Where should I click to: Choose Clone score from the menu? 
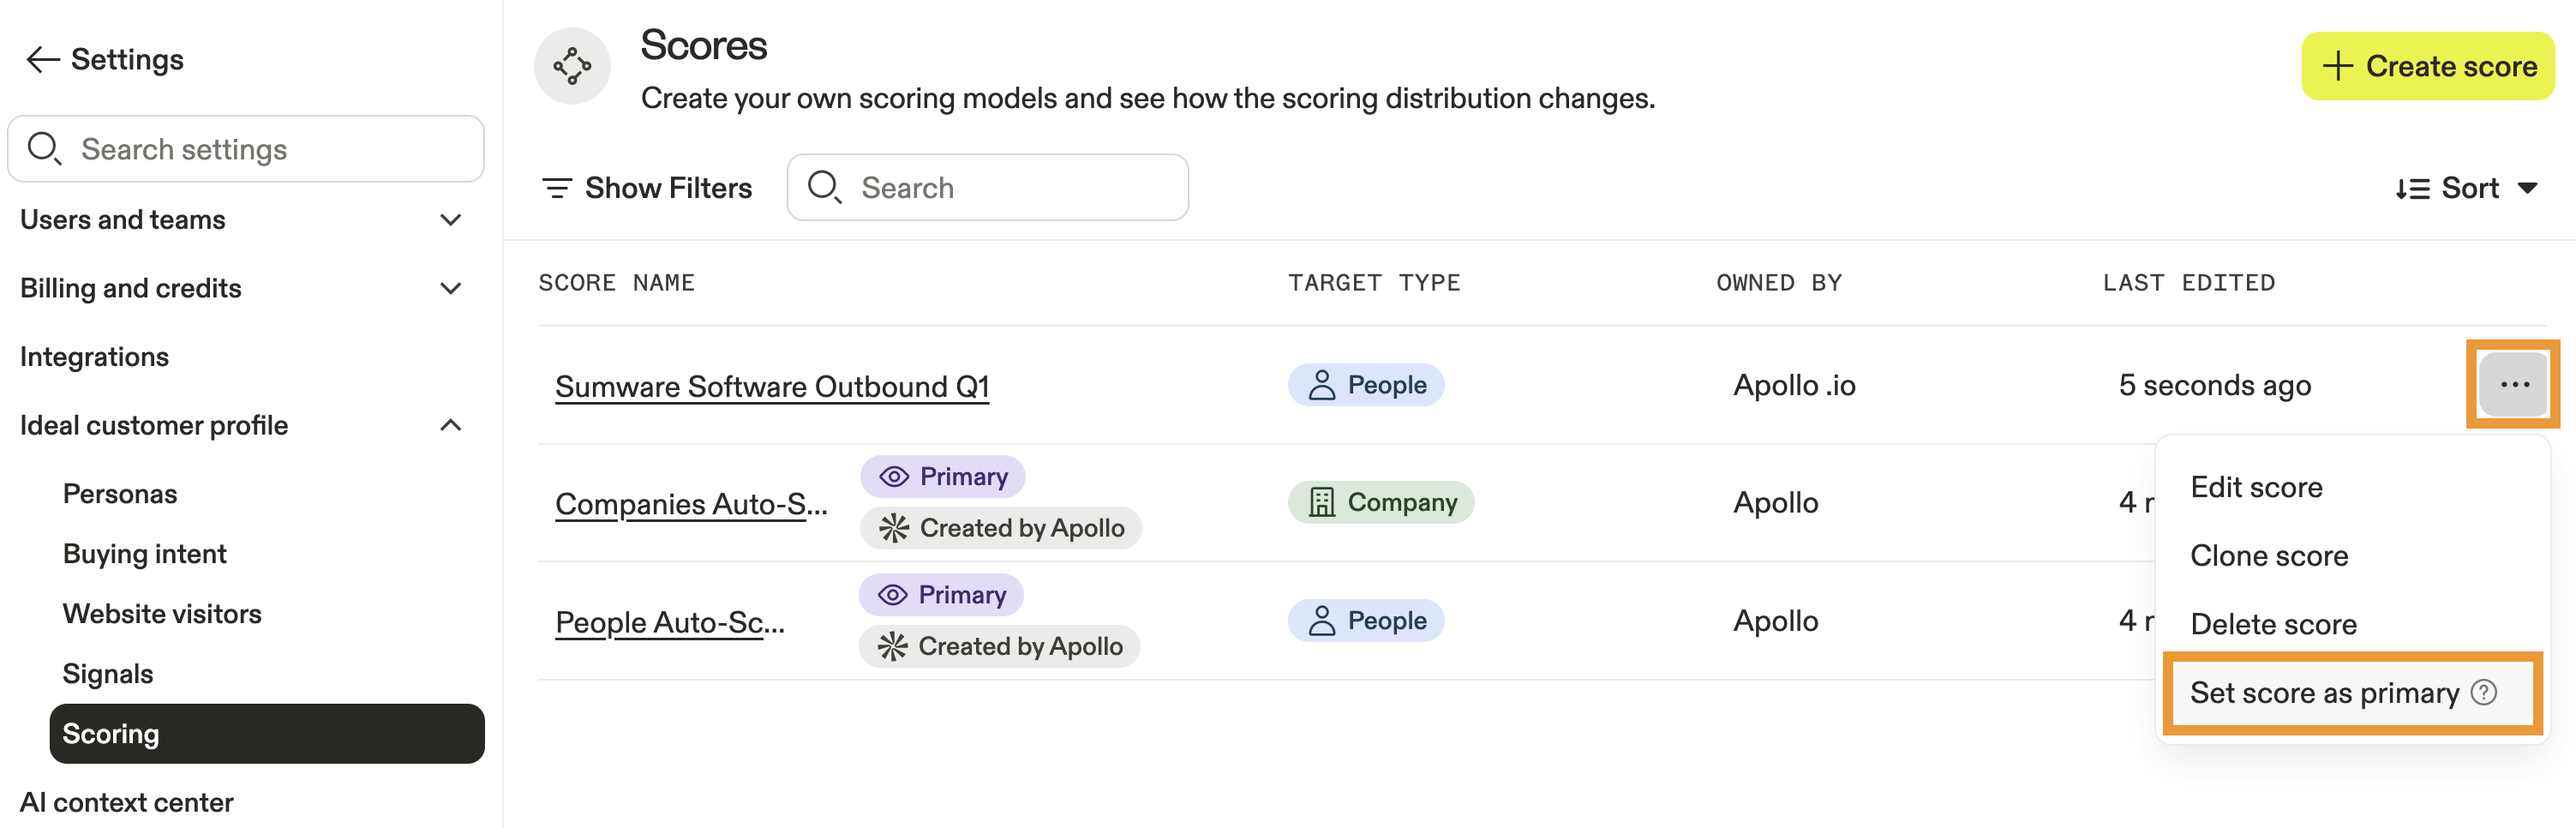coord(2268,556)
